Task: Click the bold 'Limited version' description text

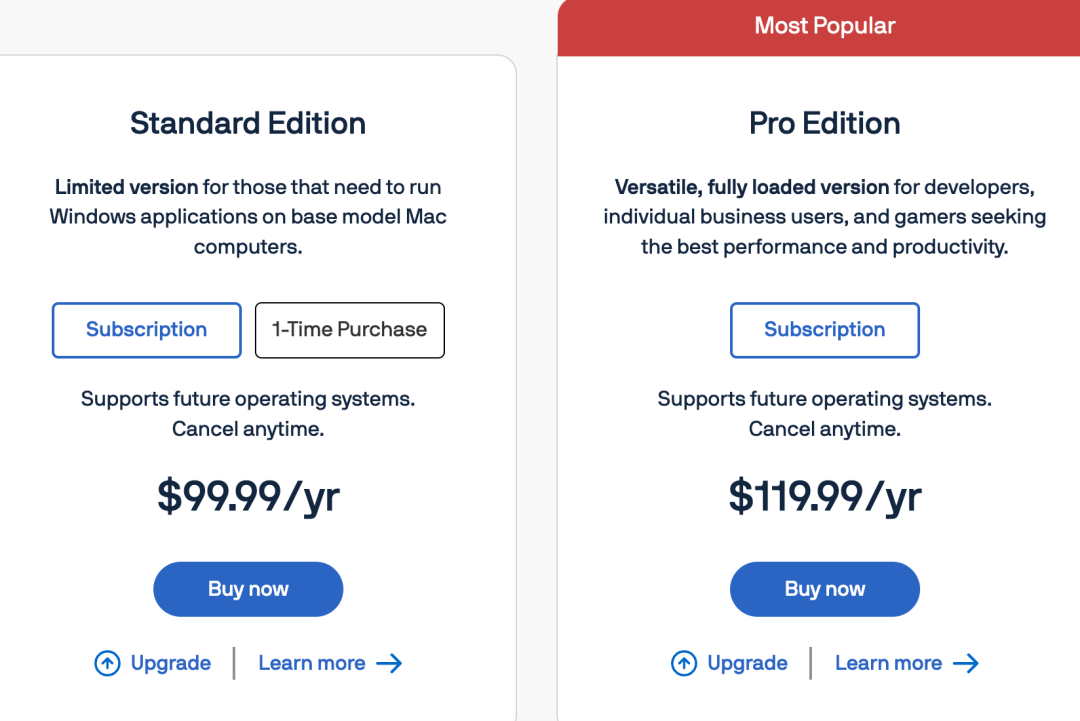Action: click(126, 187)
